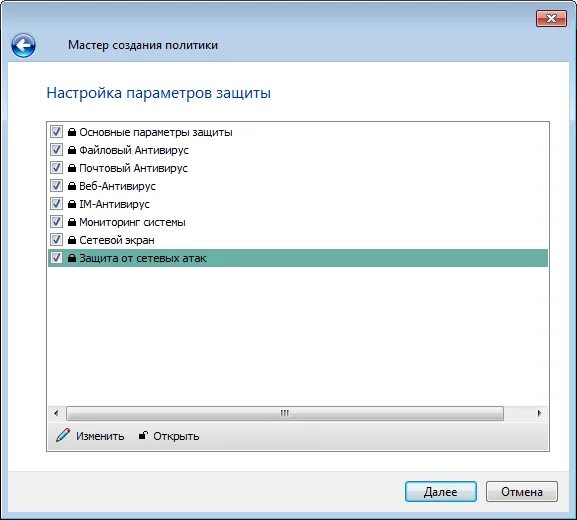Click the lock icon beside Защита от сетевых атак
Viewport: 577px width, 520px height.
pos(72,258)
